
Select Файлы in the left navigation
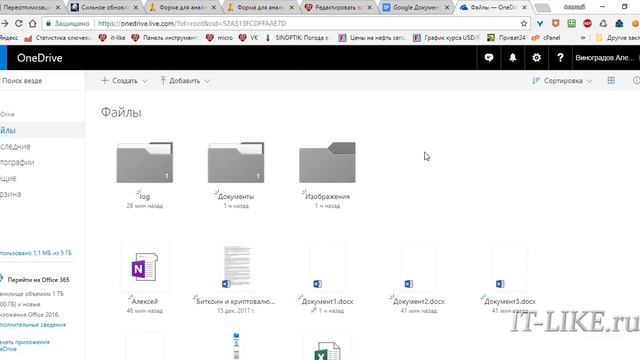(x=41, y=131)
